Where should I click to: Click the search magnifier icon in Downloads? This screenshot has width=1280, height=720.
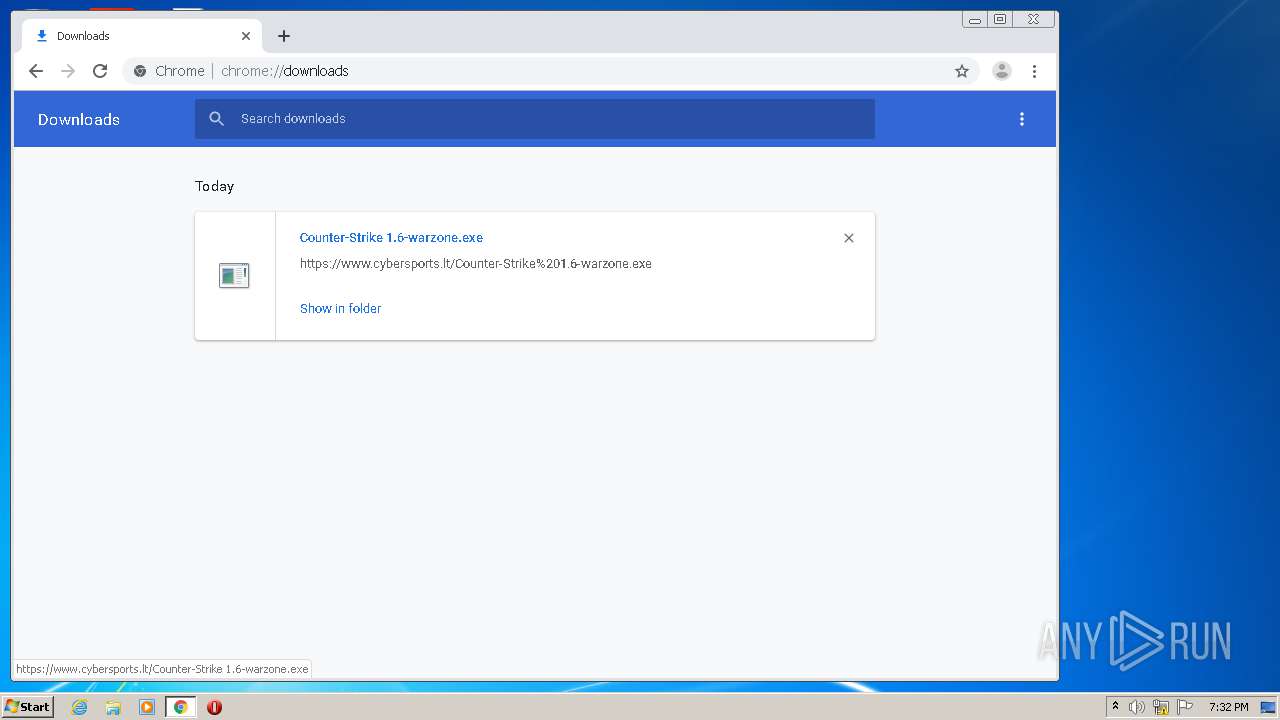pyautogui.click(x=217, y=119)
